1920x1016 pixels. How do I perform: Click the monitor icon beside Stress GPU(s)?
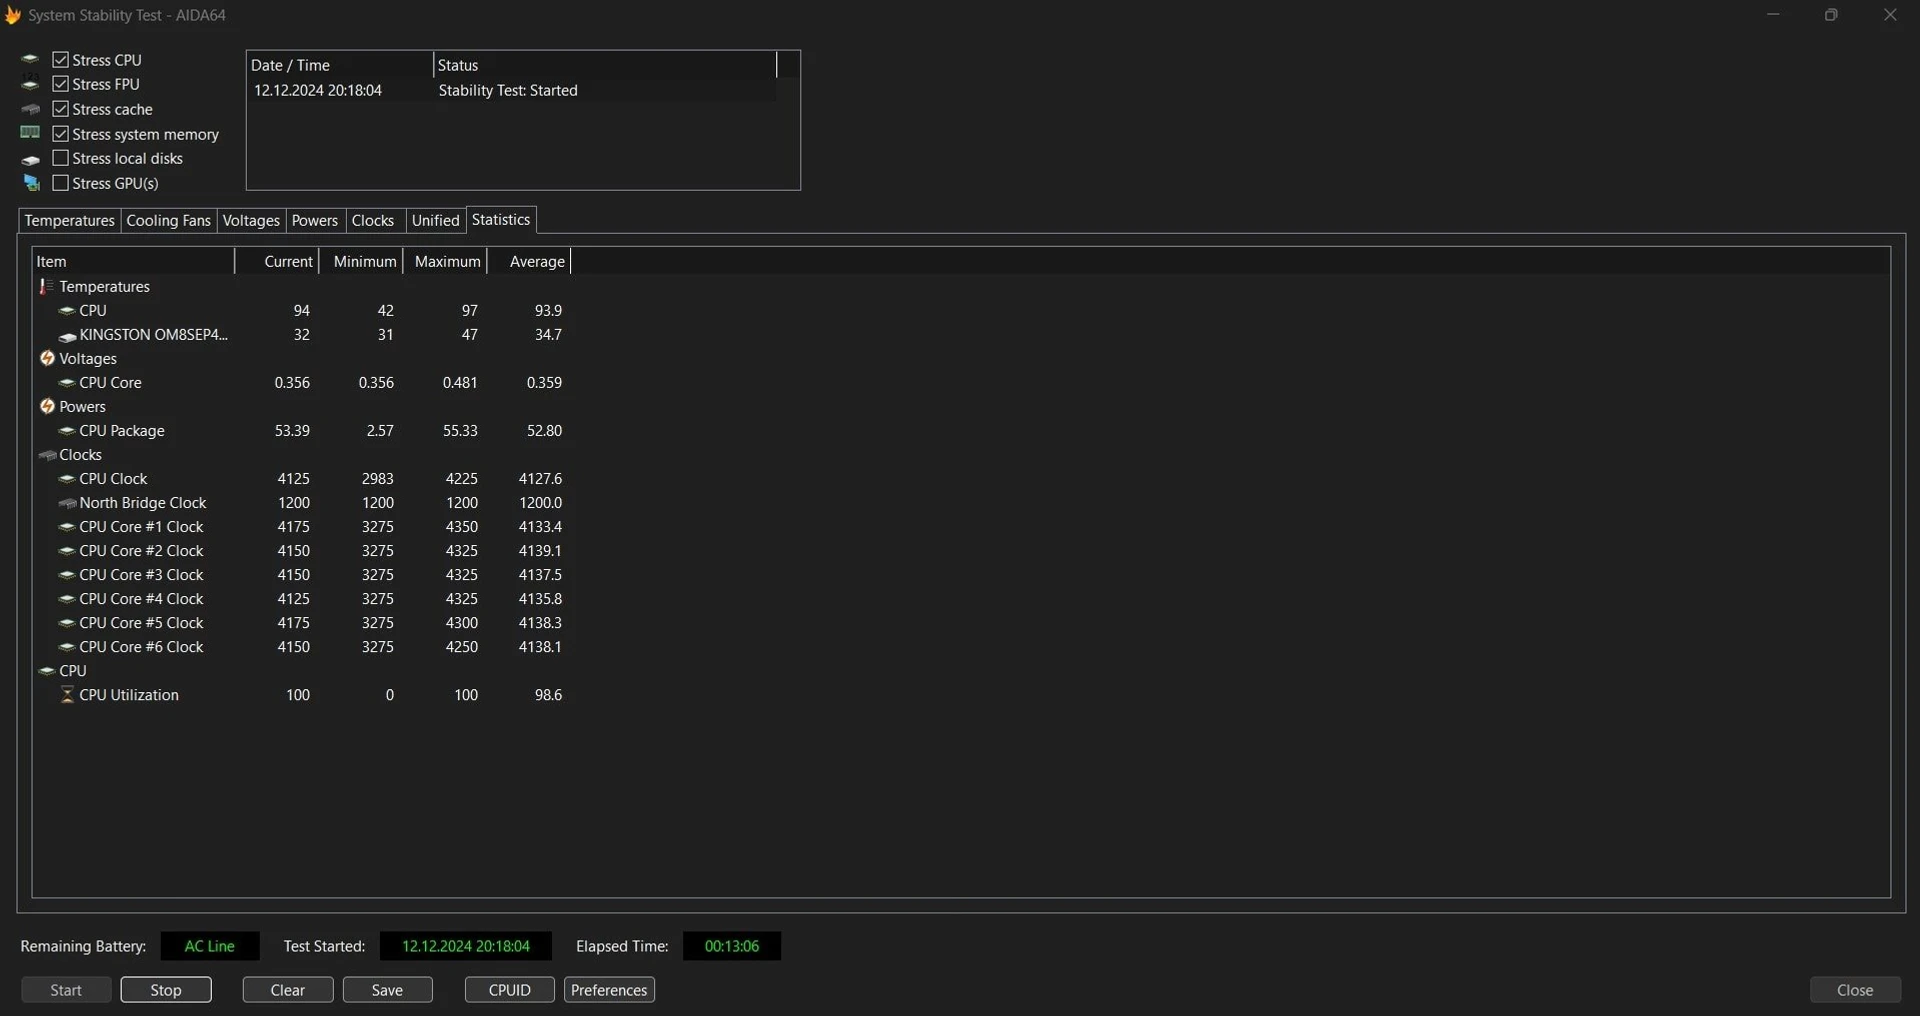[x=31, y=183]
